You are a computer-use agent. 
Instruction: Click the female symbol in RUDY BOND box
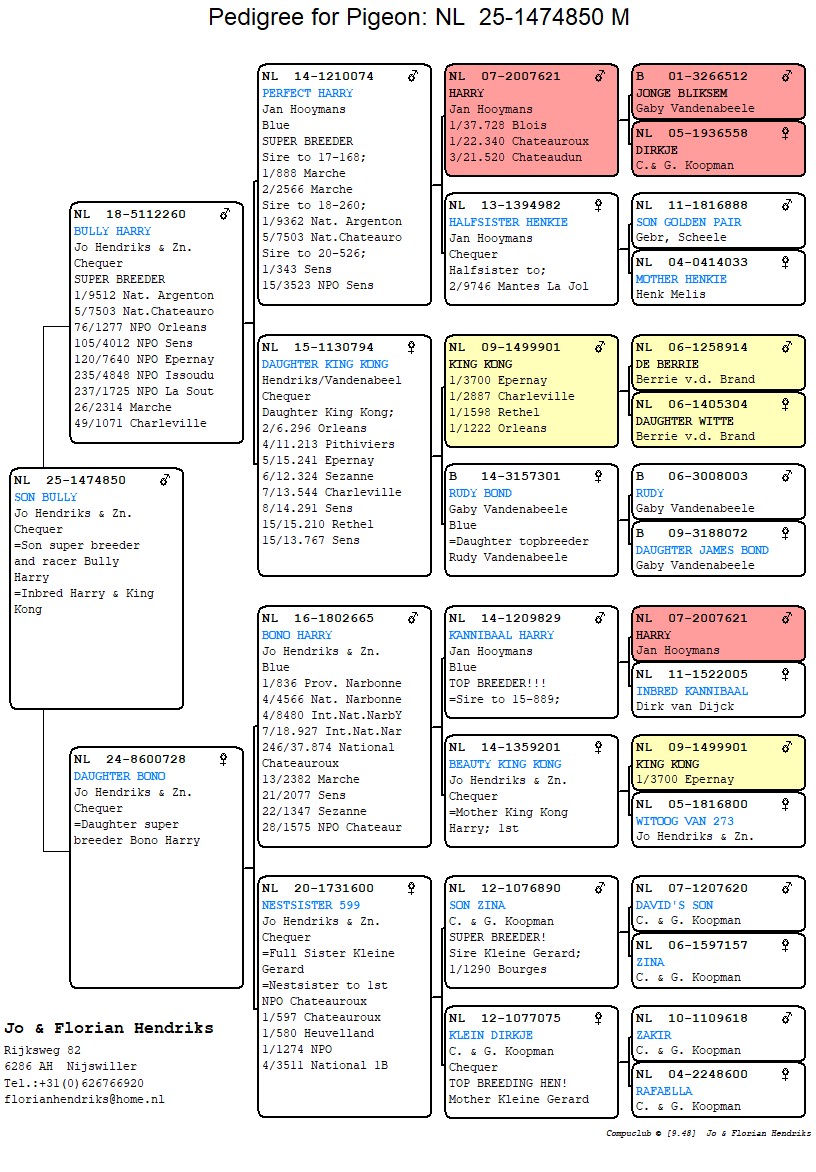pos(599,477)
